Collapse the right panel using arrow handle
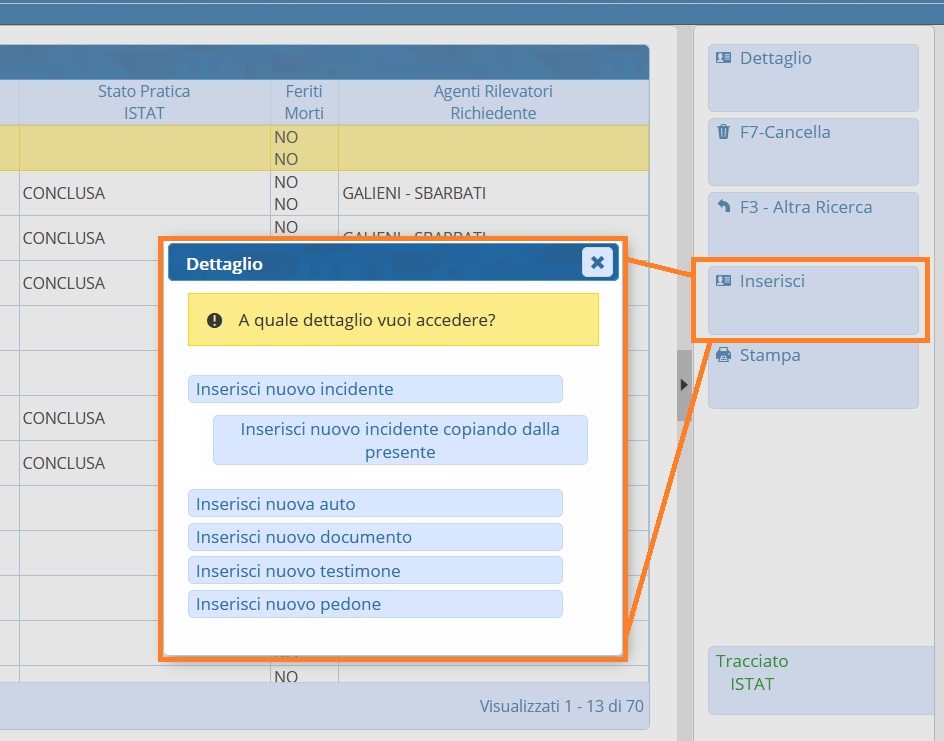This screenshot has height=741, width=944. (x=684, y=385)
